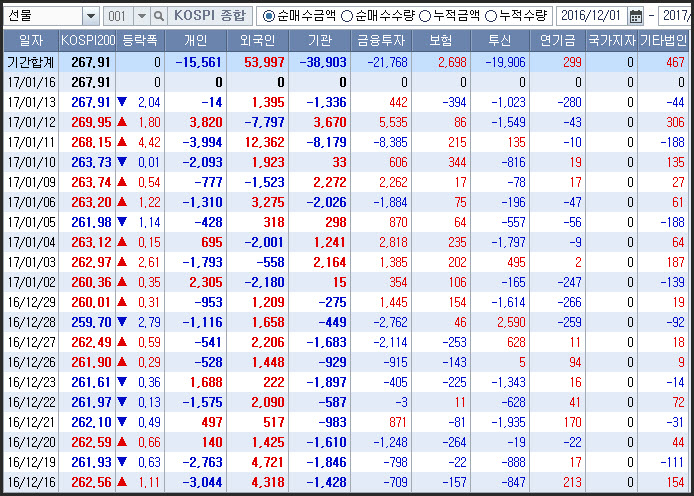Click the magnifier search icon
This screenshot has height=496, width=694.
[x=158, y=16]
